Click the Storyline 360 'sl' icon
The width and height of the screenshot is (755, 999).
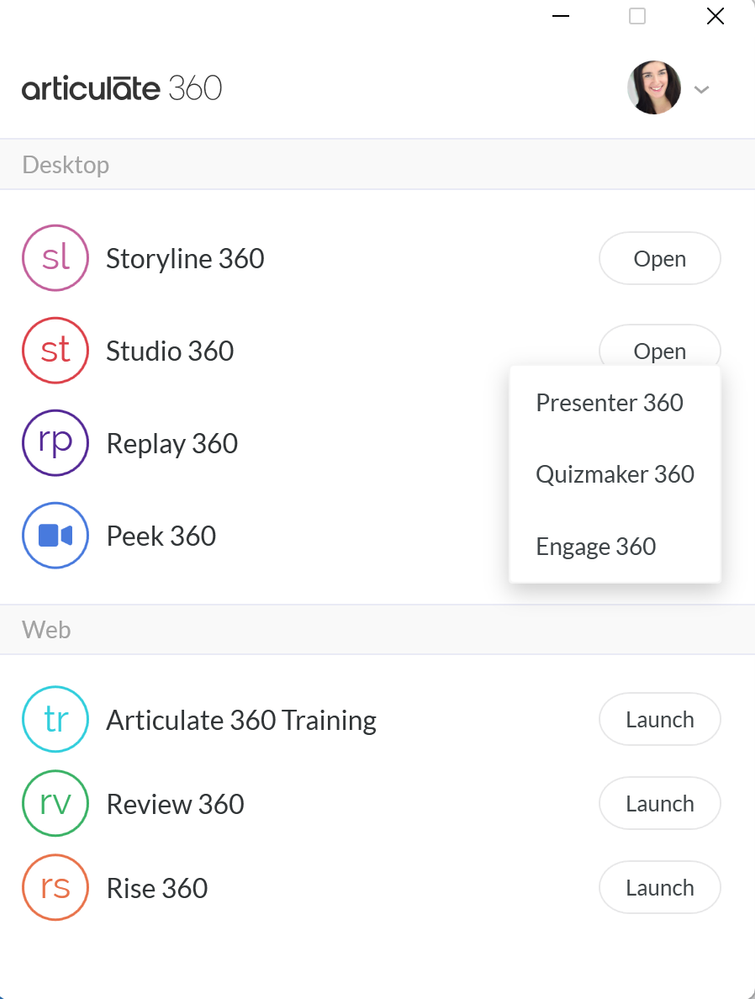(x=55, y=258)
